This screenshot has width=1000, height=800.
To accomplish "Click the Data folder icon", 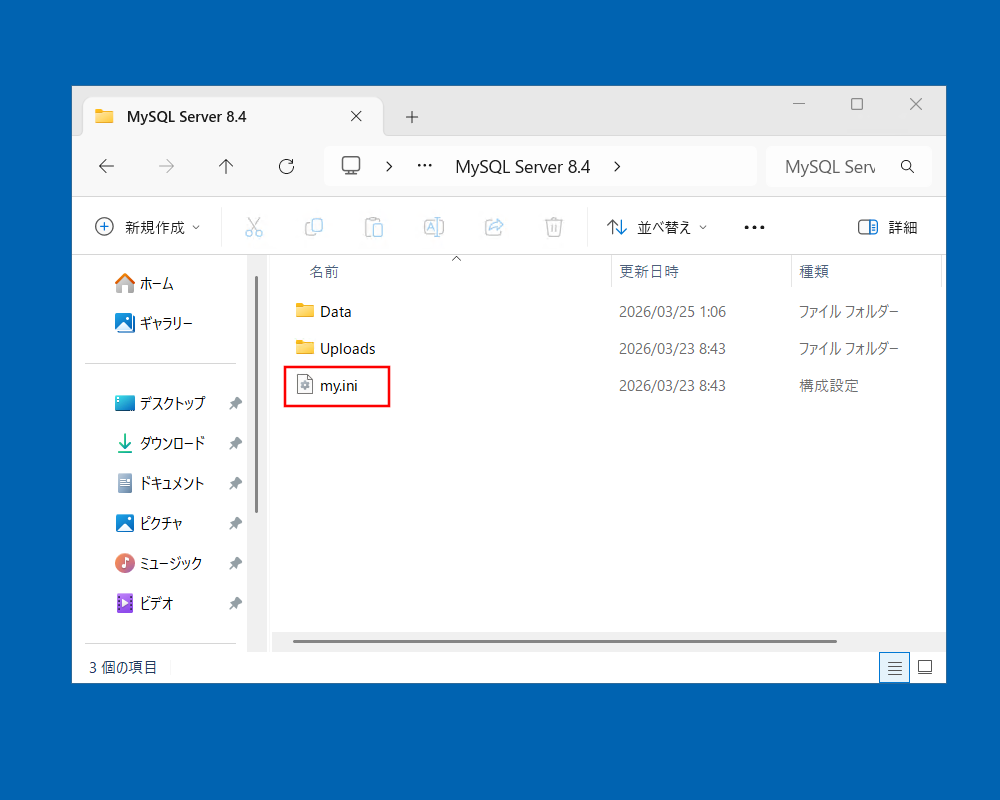I will (305, 311).
